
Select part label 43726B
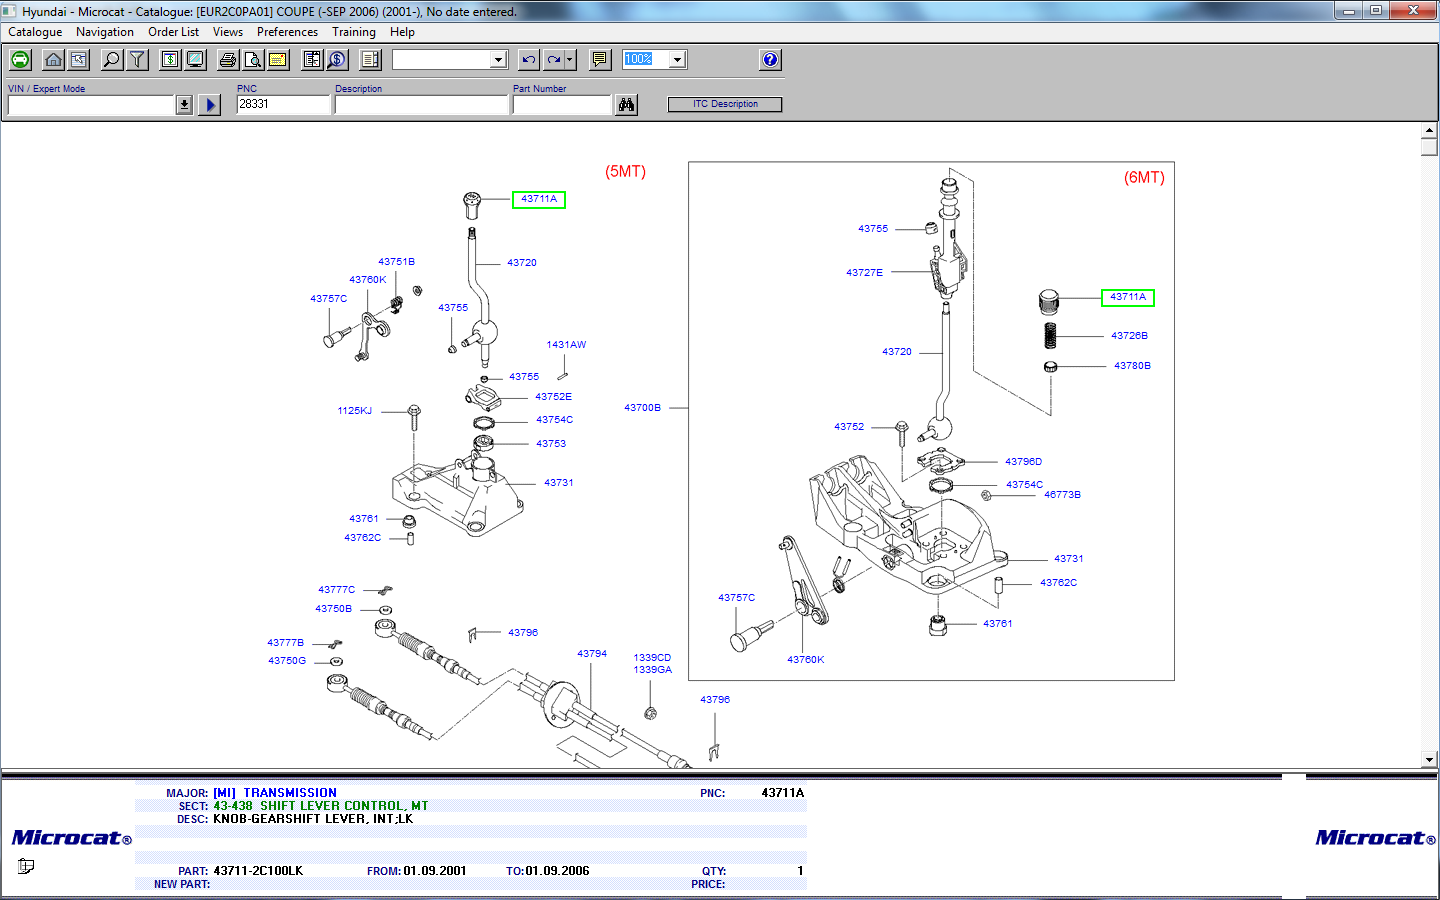click(1129, 336)
